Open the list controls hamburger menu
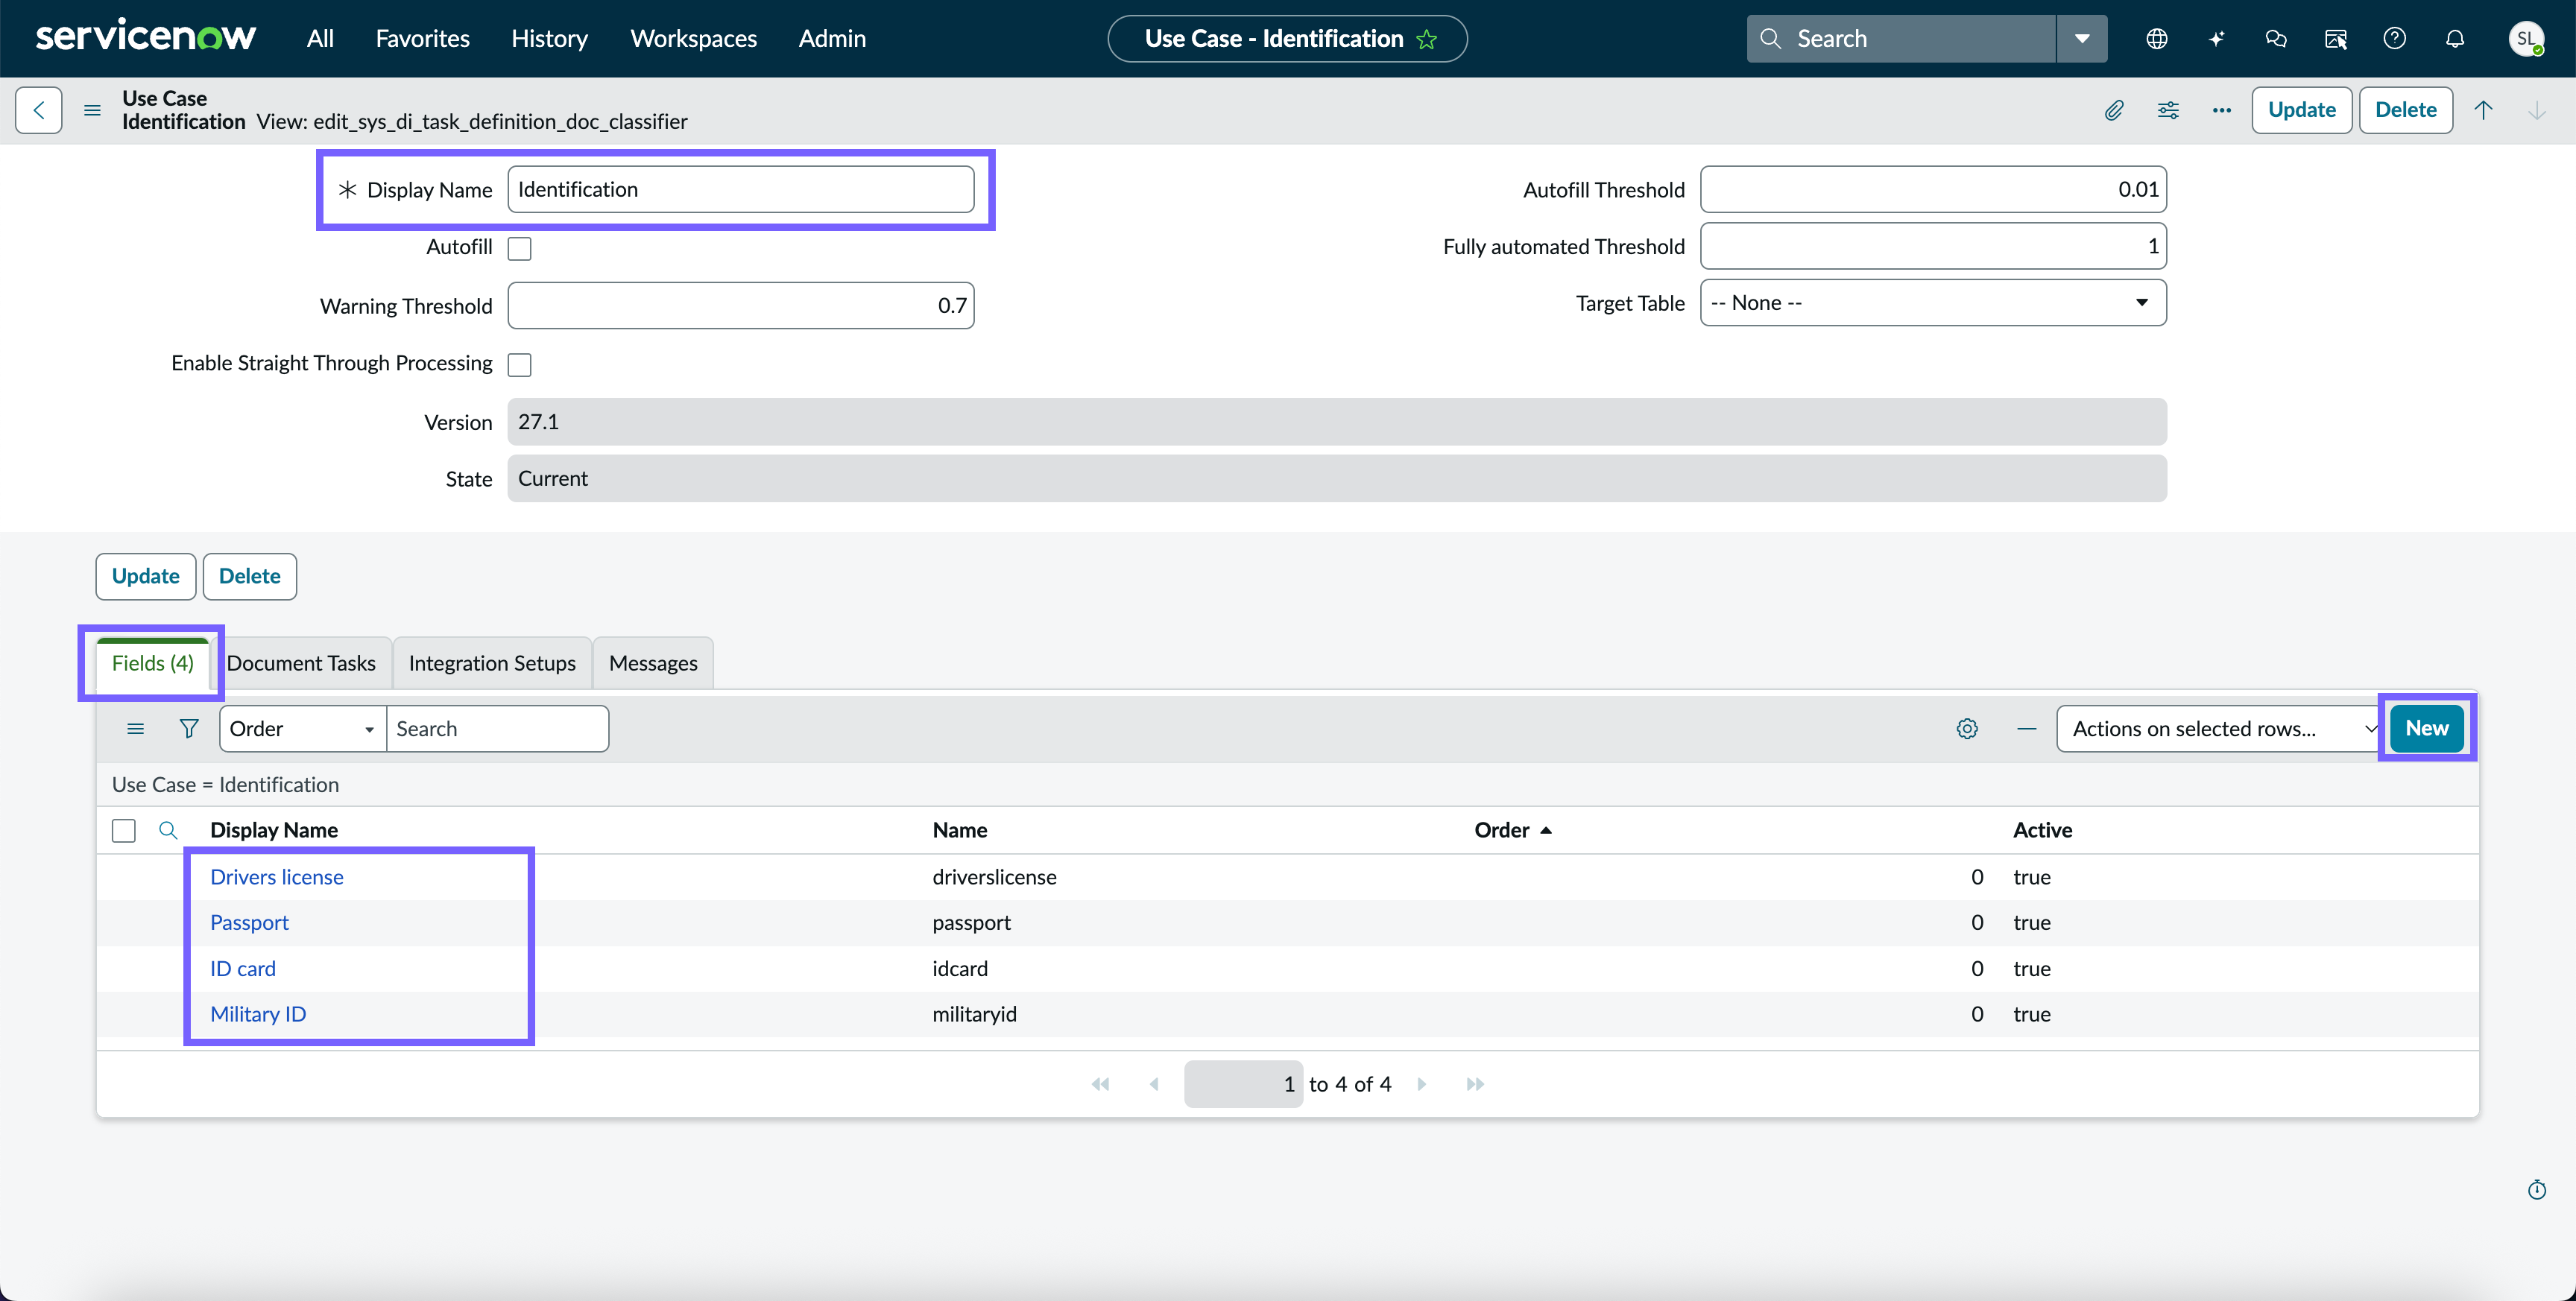 (x=135, y=728)
